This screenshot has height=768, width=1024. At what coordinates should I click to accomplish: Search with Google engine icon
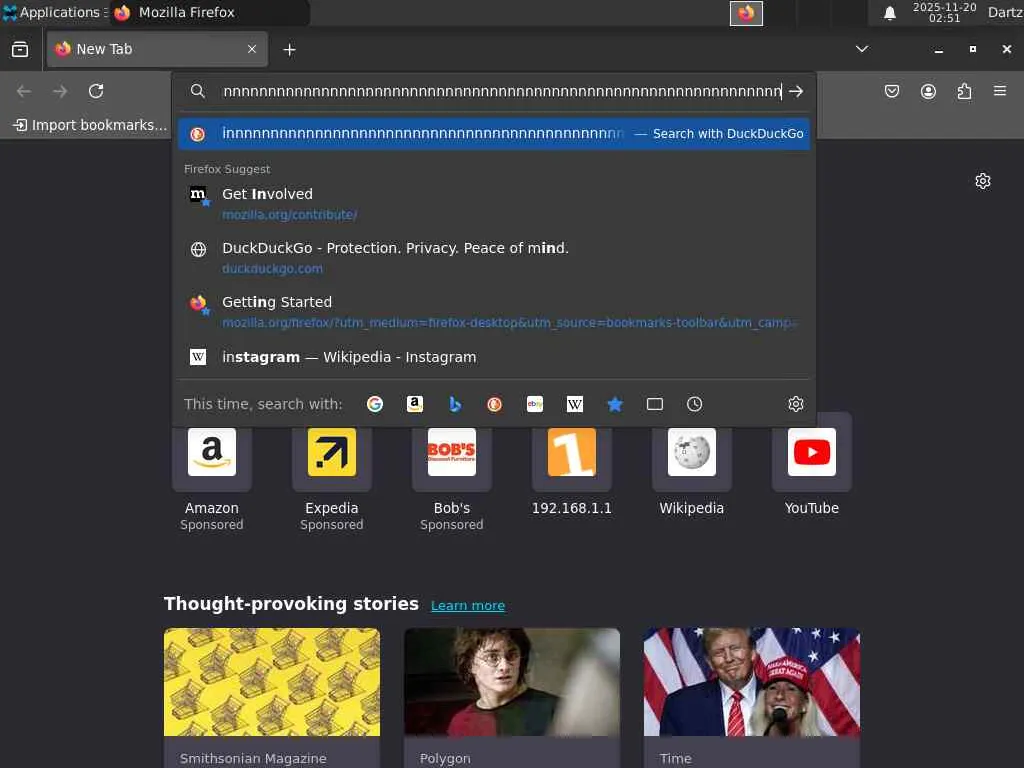tap(375, 404)
